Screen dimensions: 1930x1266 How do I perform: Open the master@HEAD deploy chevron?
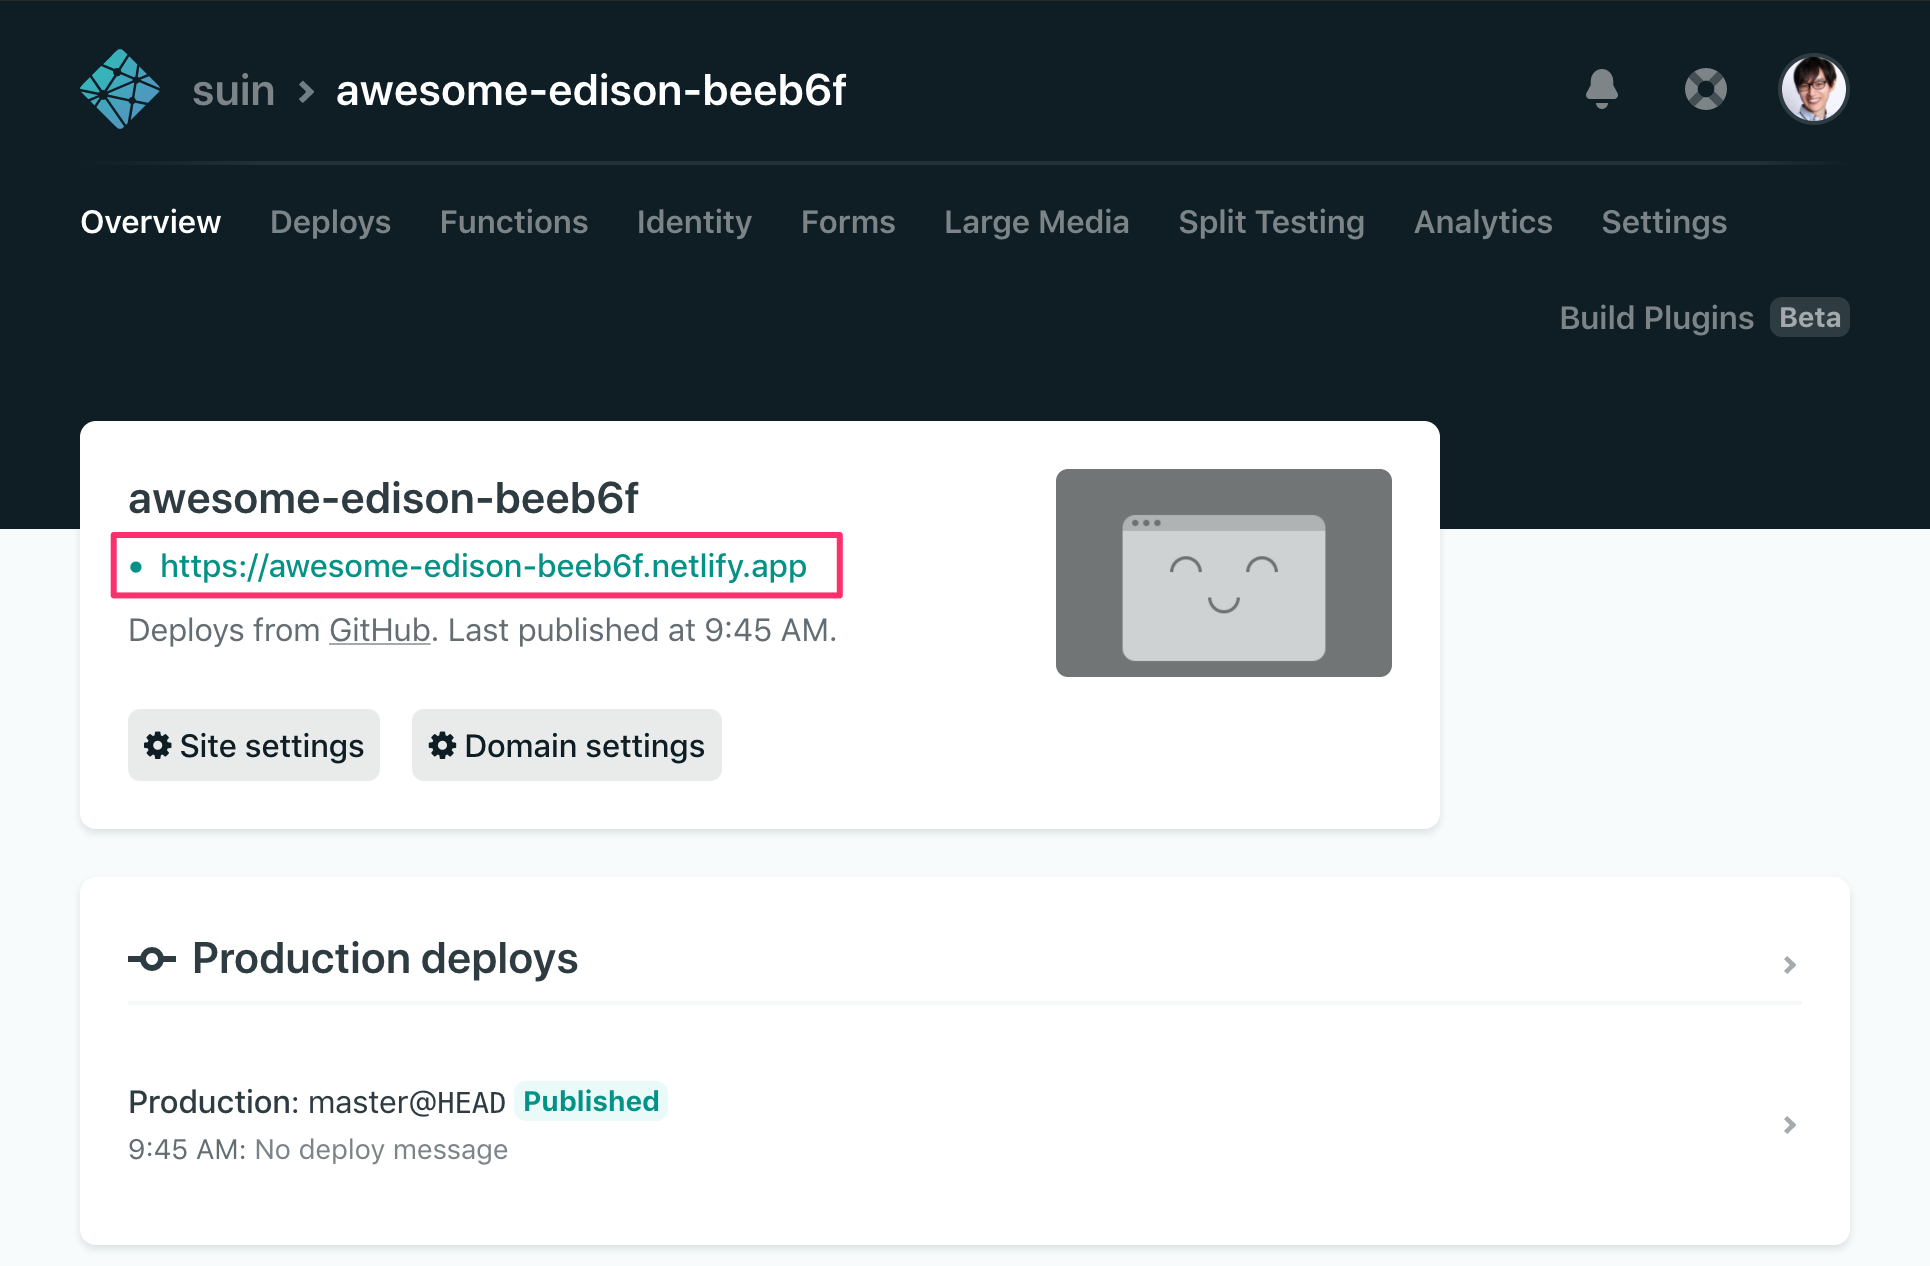(1790, 1125)
